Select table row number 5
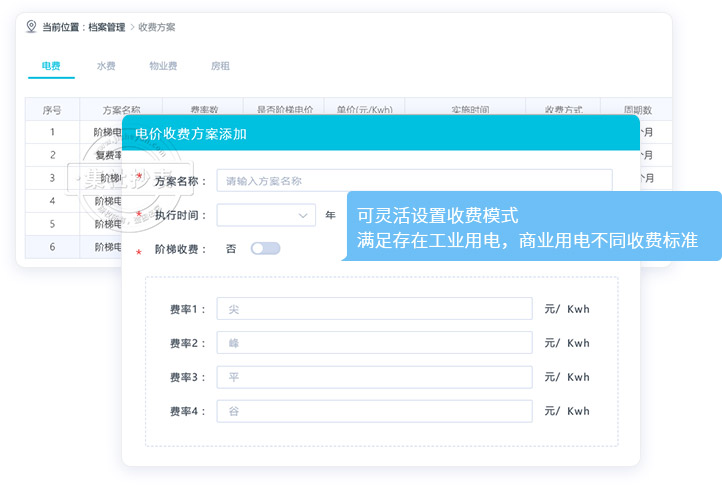The image size is (722, 485). click(52, 224)
